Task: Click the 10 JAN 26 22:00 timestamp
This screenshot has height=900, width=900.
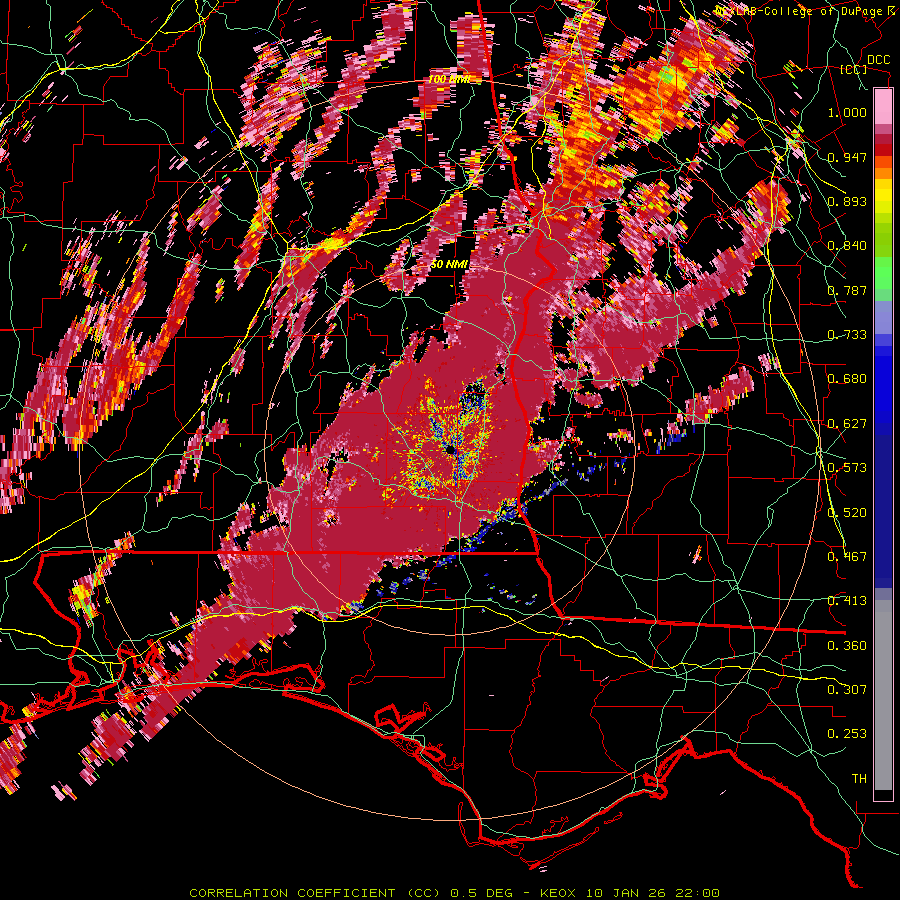Action: (653, 893)
